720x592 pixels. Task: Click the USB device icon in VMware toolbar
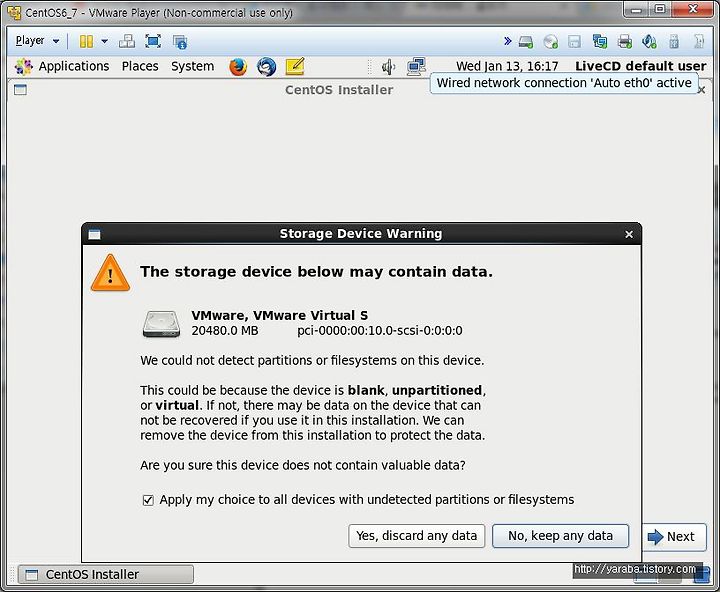pyautogui.click(x=674, y=42)
